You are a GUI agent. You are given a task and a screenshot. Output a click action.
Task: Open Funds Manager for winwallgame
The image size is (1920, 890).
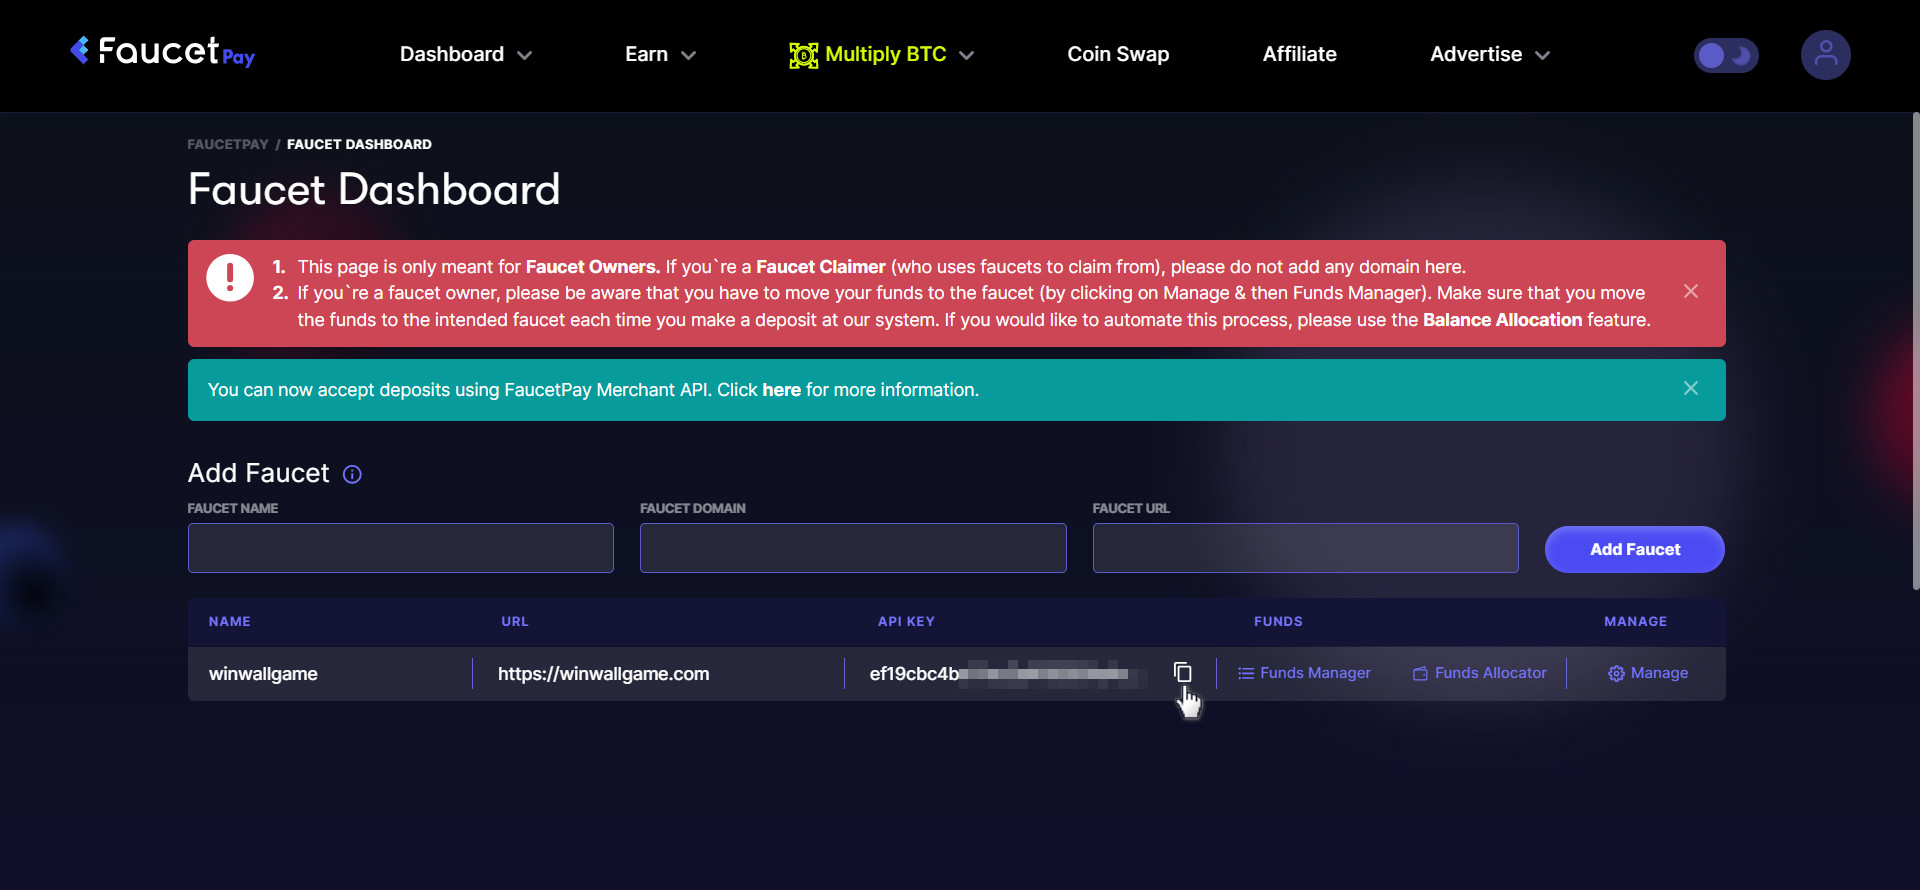1304,673
